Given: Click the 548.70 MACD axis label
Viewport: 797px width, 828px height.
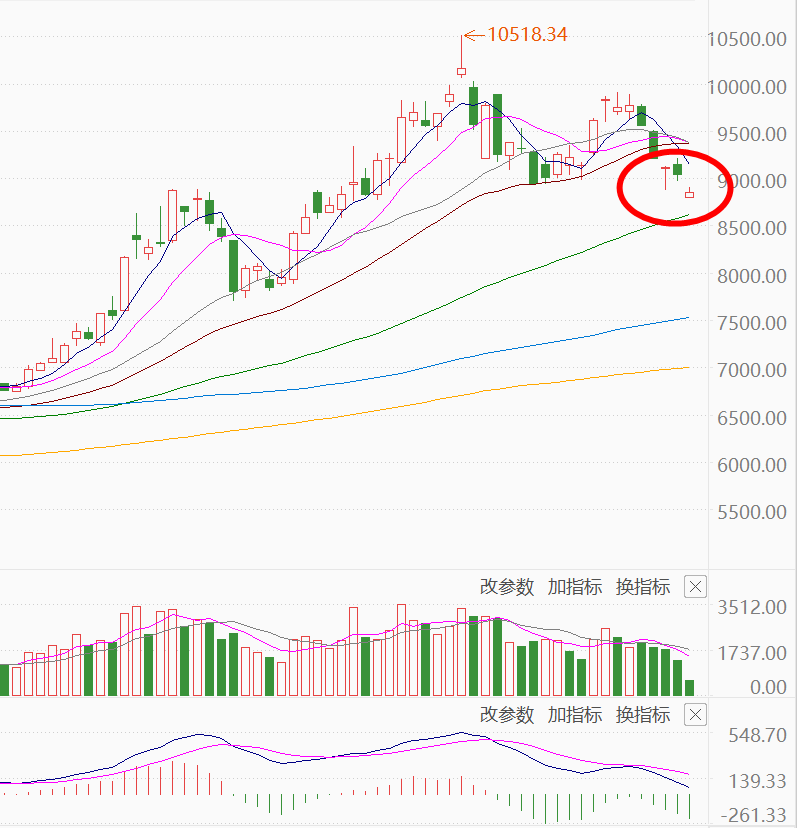Looking at the screenshot, I should pos(757,735).
